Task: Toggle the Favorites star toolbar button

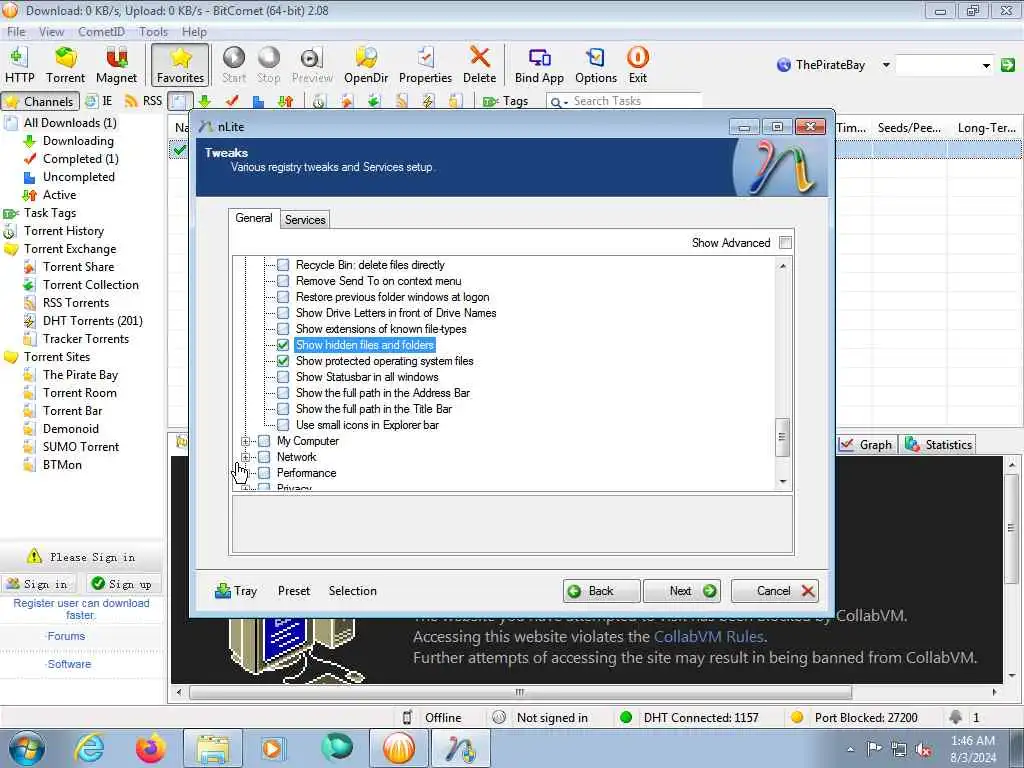Action: [180, 65]
